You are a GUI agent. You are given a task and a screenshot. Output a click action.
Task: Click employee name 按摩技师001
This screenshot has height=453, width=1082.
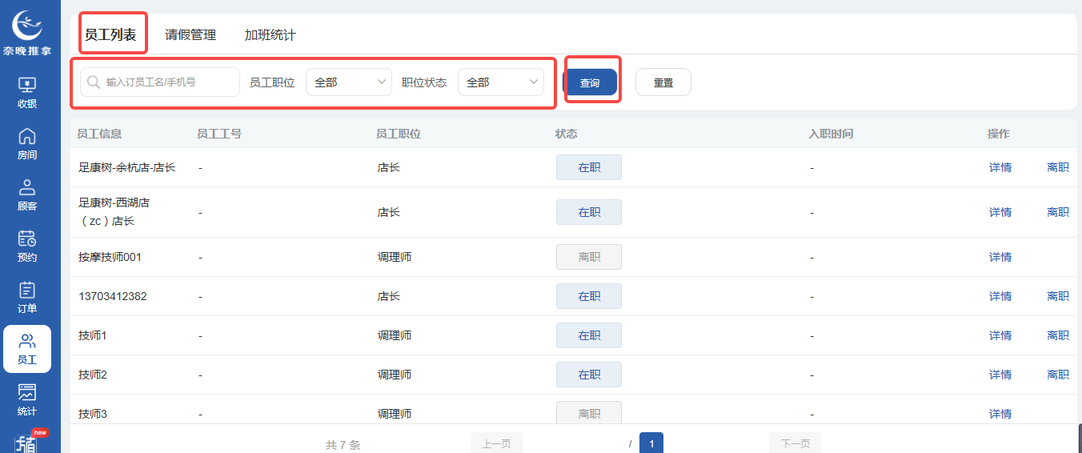(110, 257)
